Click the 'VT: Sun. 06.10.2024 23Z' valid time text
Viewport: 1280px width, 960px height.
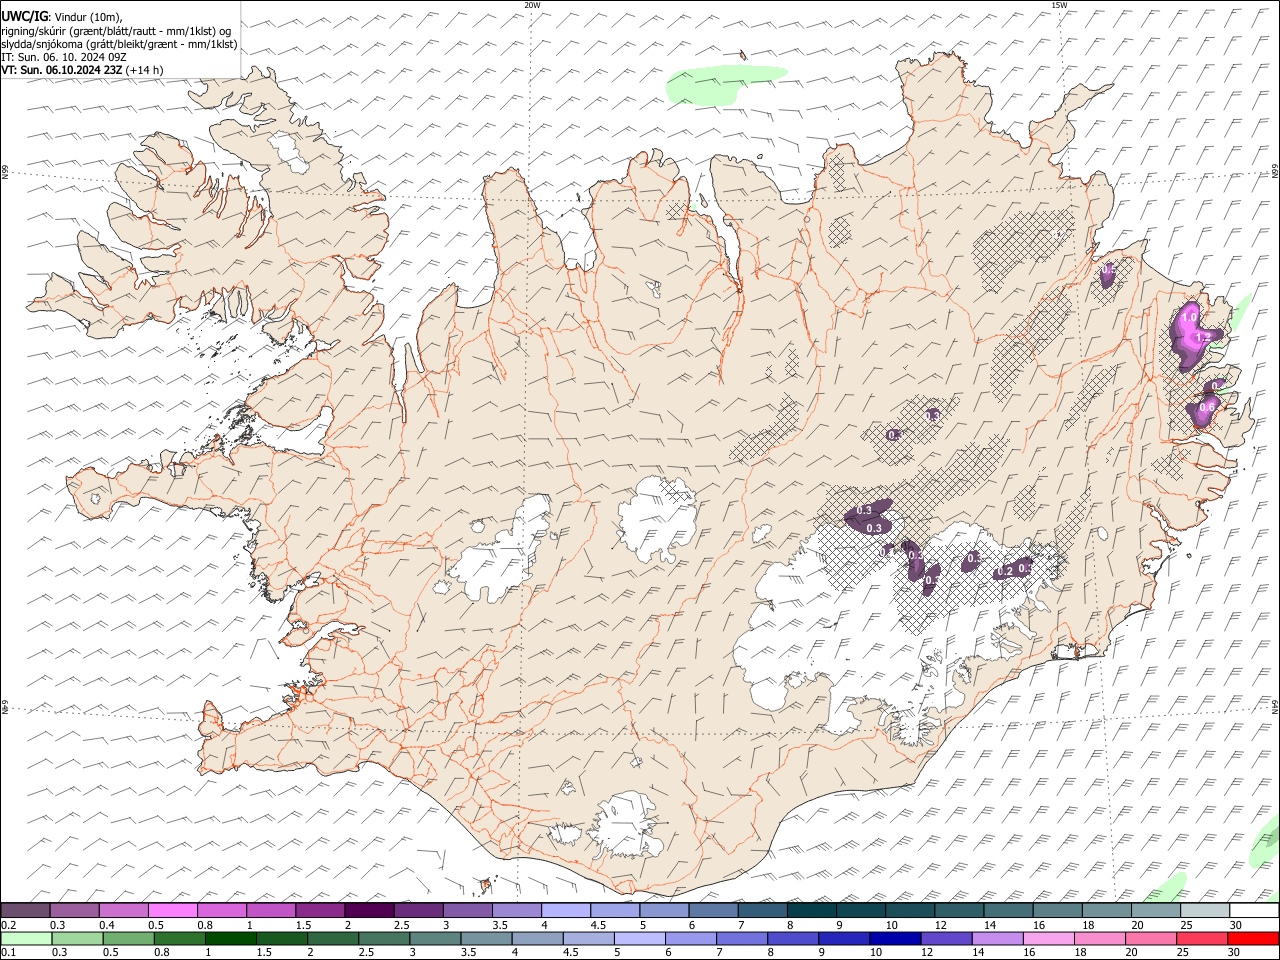pyautogui.click(x=62, y=70)
